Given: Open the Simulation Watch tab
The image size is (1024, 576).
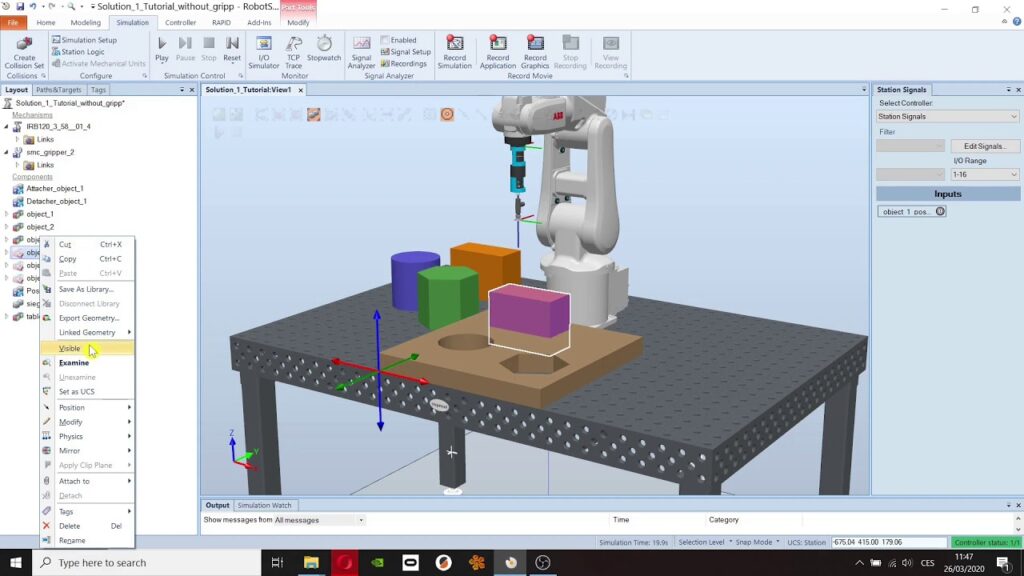Looking at the screenshot, I should coord(265,505).
